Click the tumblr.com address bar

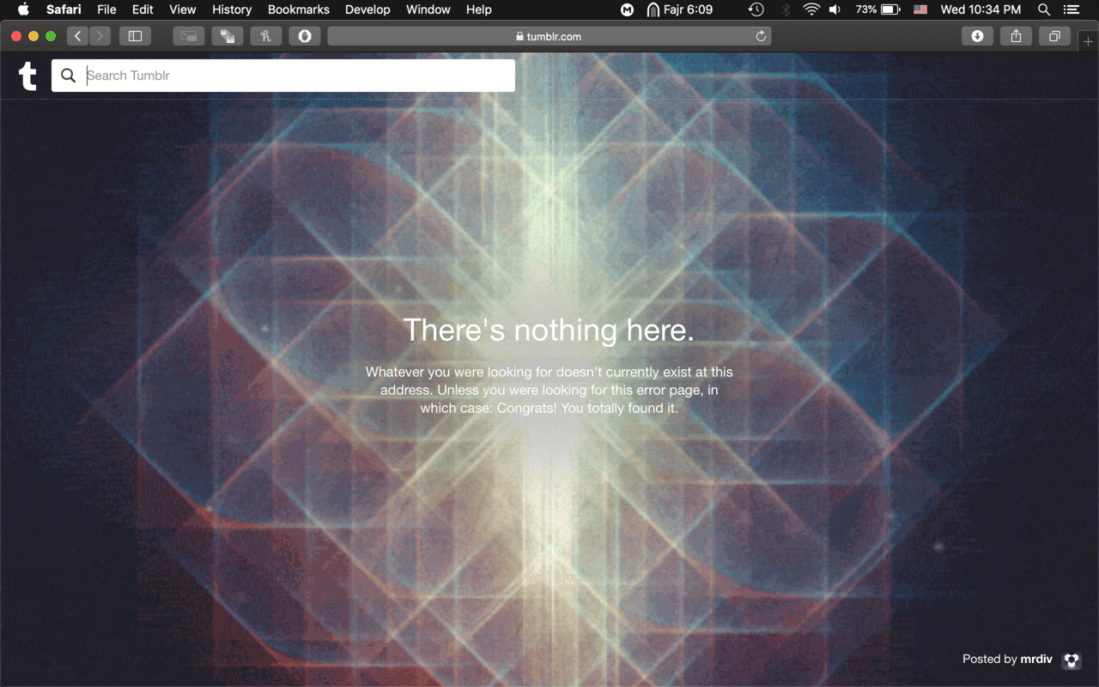click(x=548, y=36)
